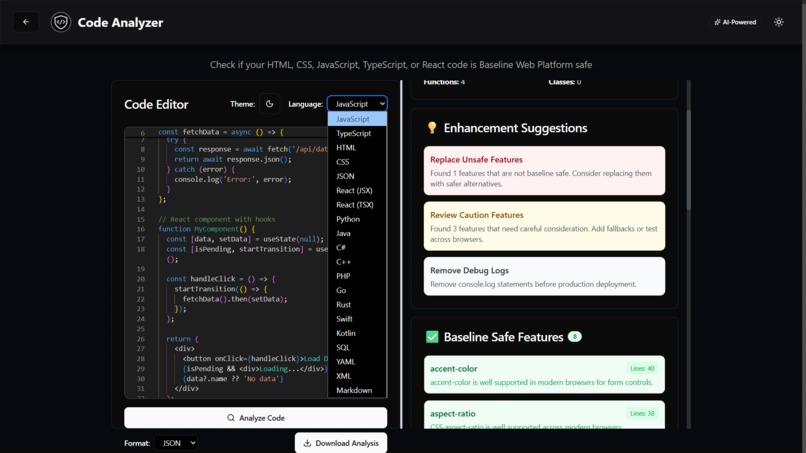Open the Review Caution Features suggestion
Screen dimensions: 806x453
(544, 226)
